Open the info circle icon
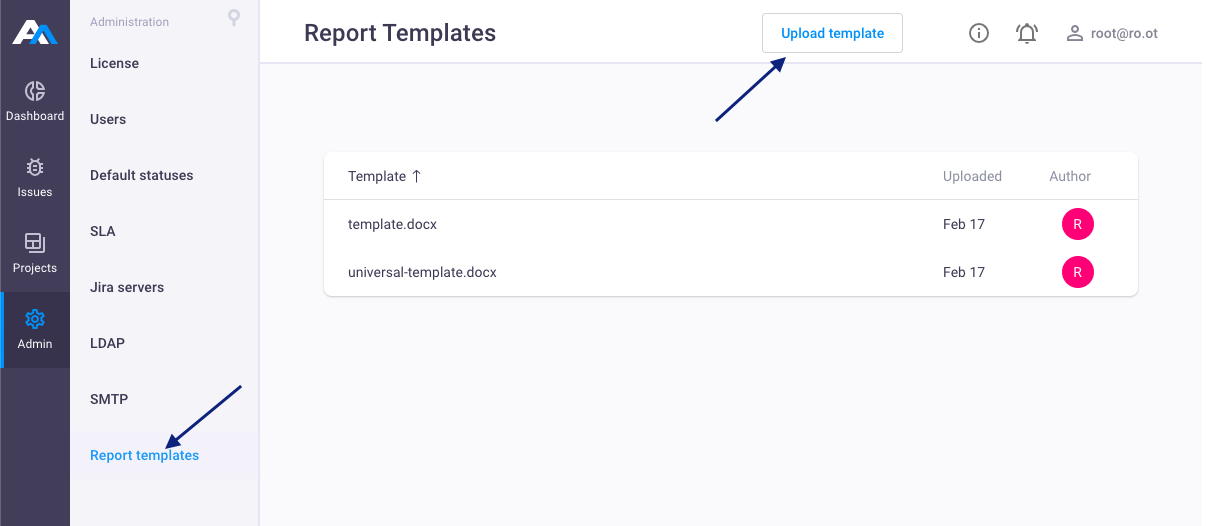The image size is (1213, 526). (979, 33)
